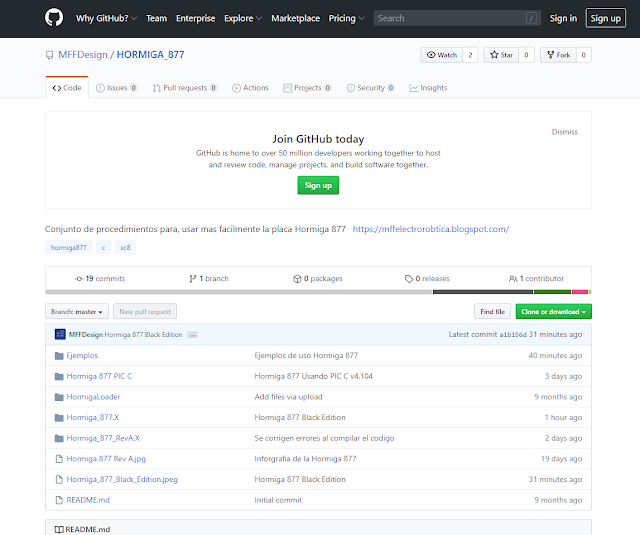The width and height of the screenshot is (640, 535).
Task: Click Sign in link in header
Action: [x=563, y=18]
